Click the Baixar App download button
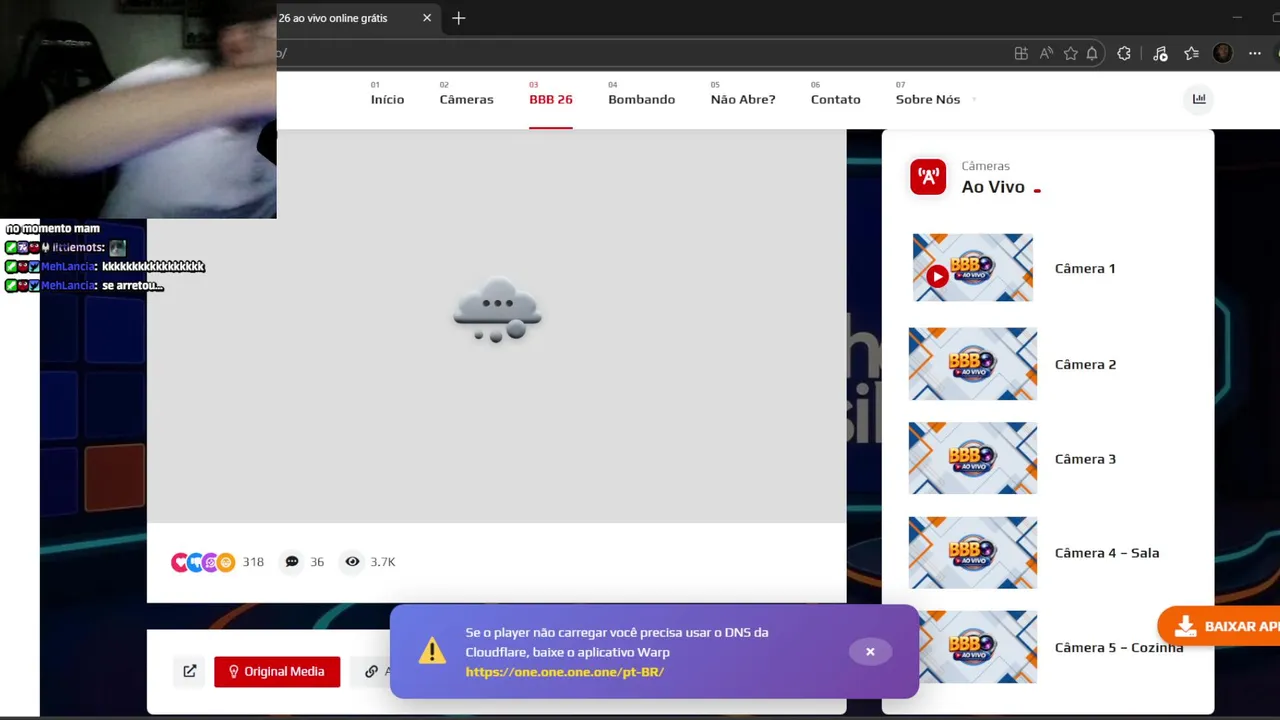Image resolution: width=1280 pixels, height=720 pixels. click(1219, 626)
